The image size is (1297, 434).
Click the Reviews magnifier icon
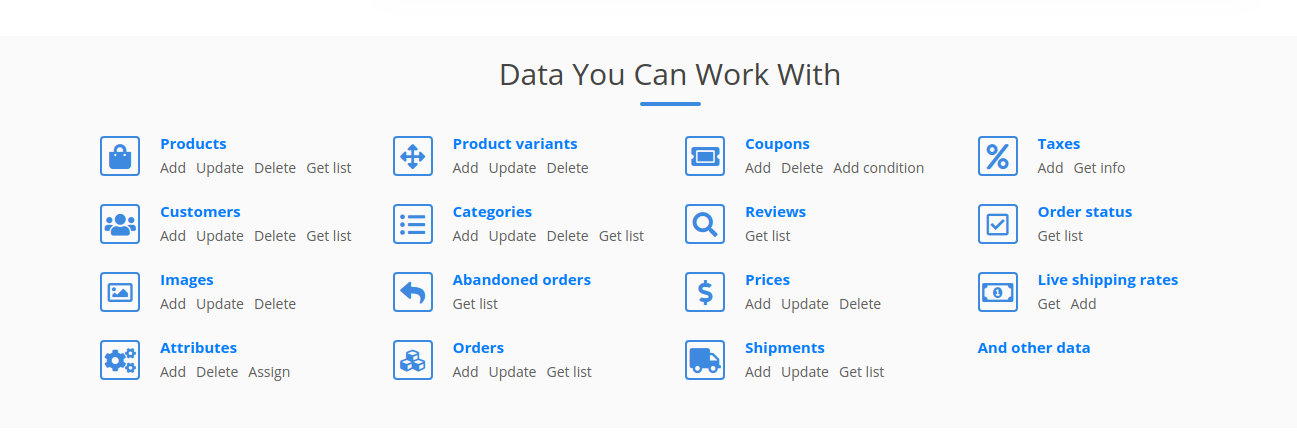click(705, 224)
